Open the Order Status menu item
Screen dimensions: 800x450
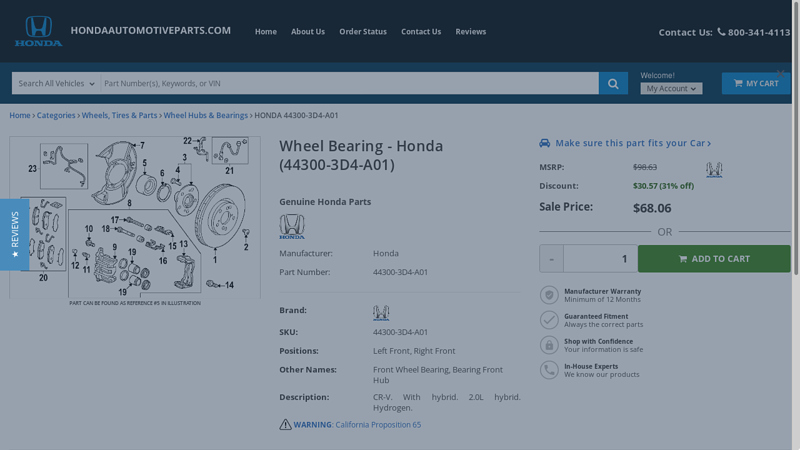click(362, 32)
